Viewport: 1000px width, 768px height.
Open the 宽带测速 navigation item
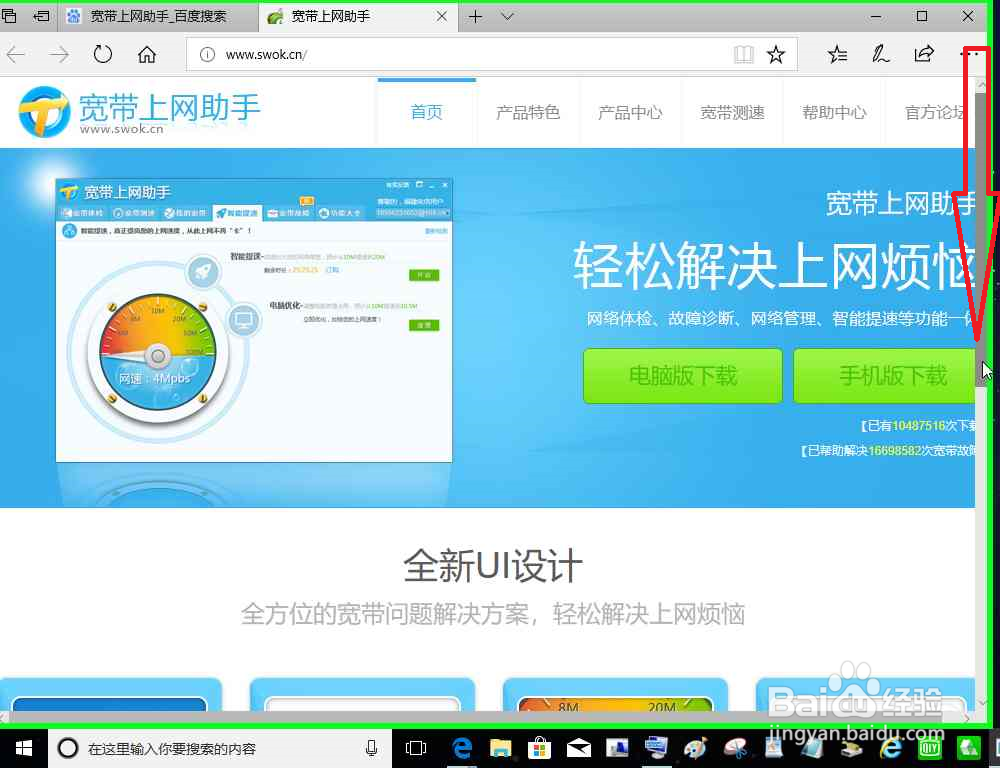pyautogui.click(x=732, y=112)
